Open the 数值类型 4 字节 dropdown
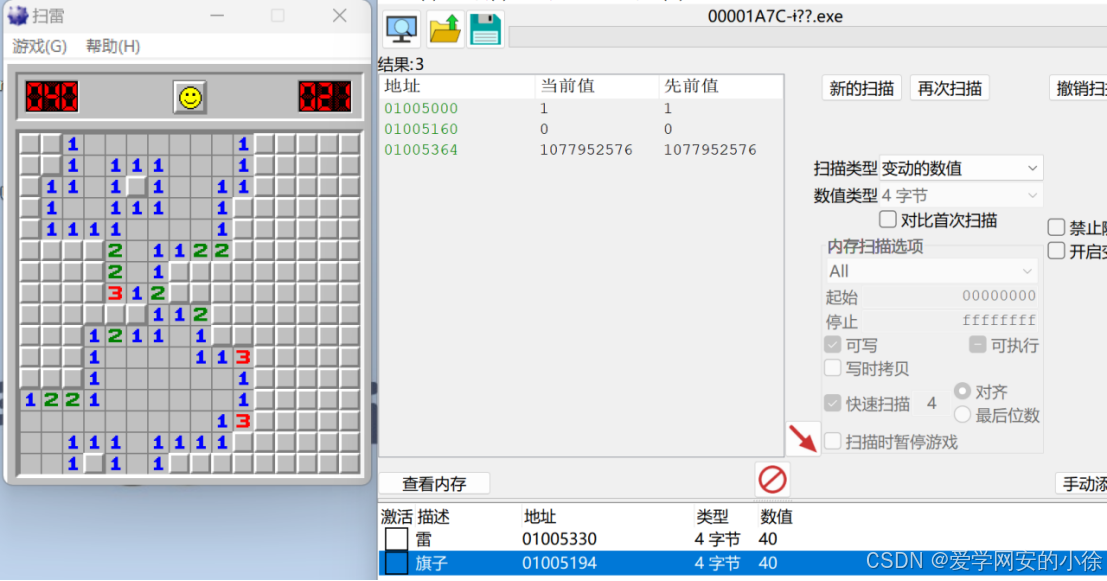Image resolution: width=1107 pixels, height=581 pixels. coord(961,196)
